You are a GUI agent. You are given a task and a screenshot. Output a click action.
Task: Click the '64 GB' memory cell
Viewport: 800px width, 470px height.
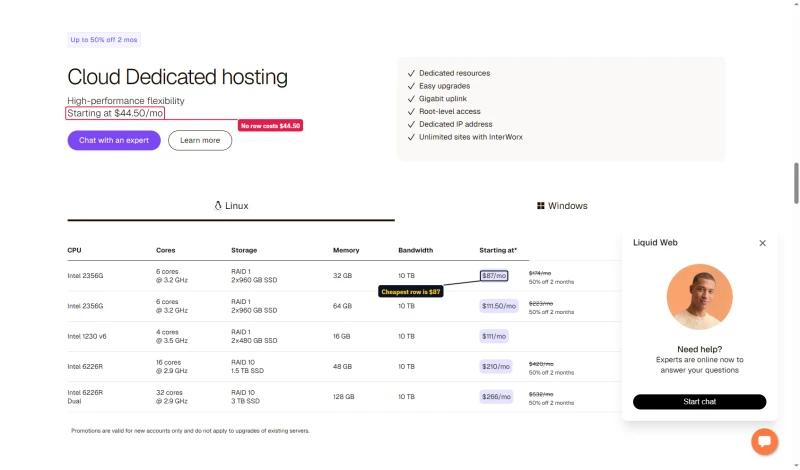tap(342, 306)
